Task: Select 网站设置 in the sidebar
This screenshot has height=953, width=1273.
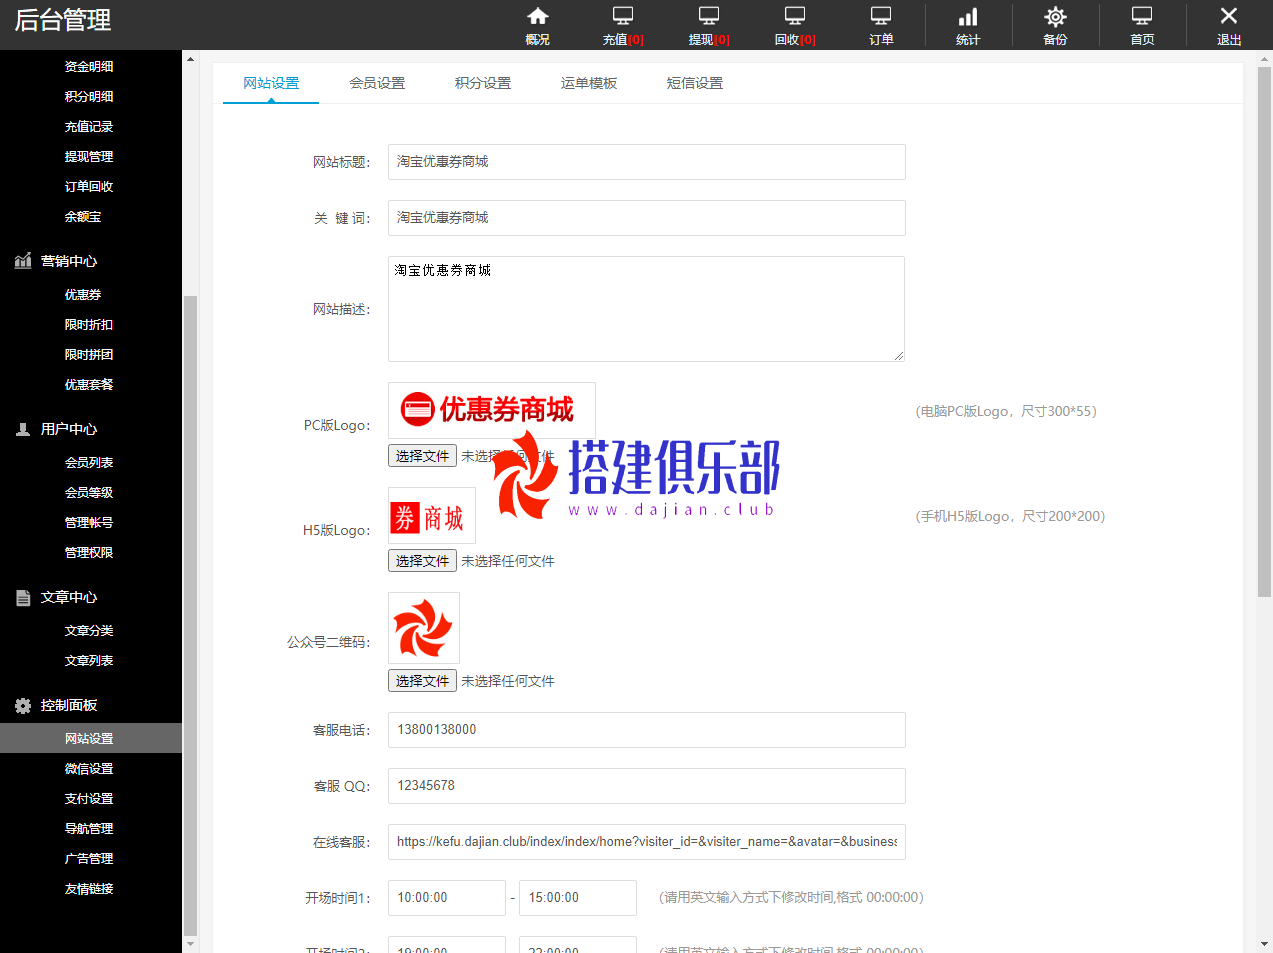Action: point(89,738)
